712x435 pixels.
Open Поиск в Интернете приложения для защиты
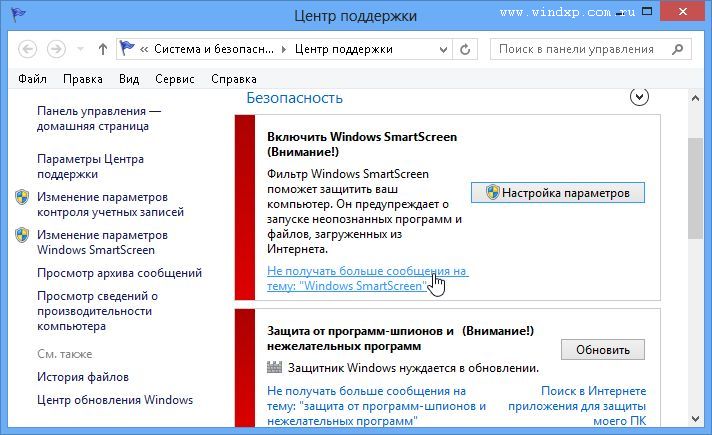click(577, 406)
